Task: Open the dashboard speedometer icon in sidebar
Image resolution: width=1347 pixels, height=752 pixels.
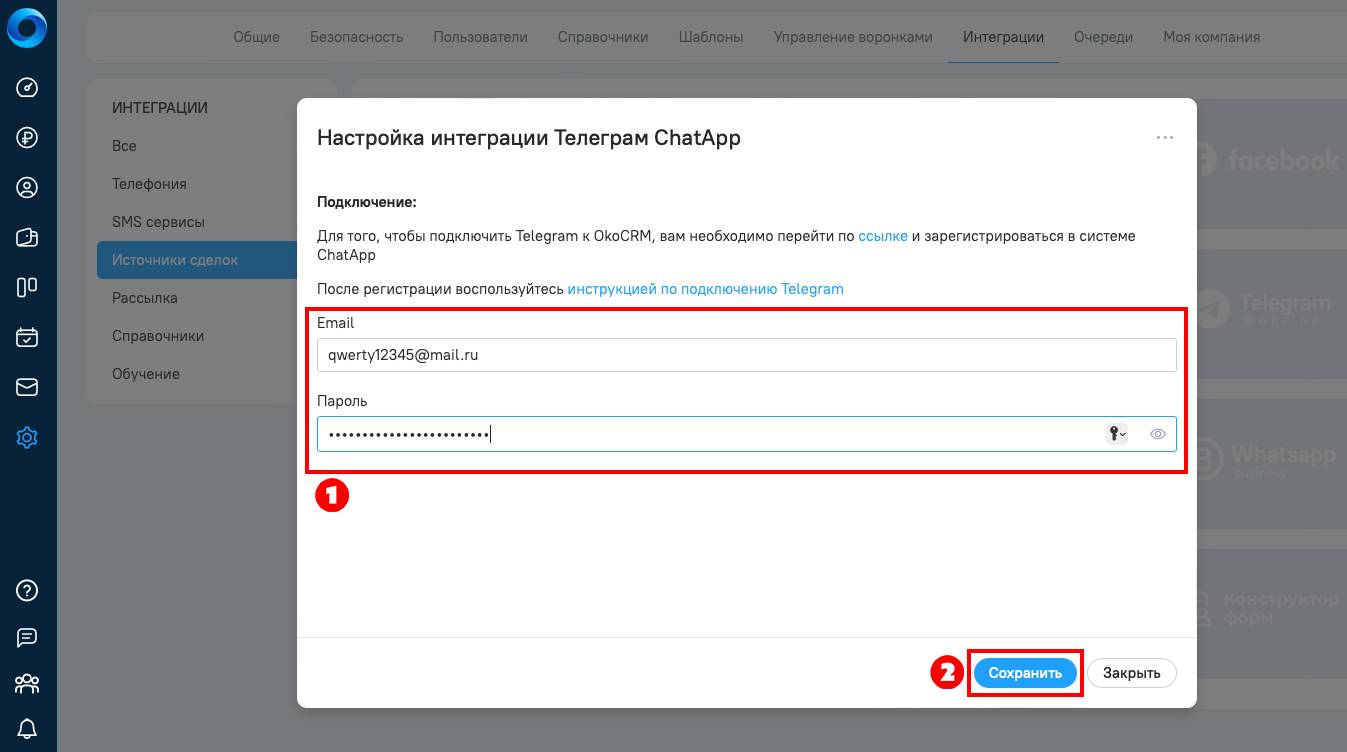Action: tap(27, 88)
